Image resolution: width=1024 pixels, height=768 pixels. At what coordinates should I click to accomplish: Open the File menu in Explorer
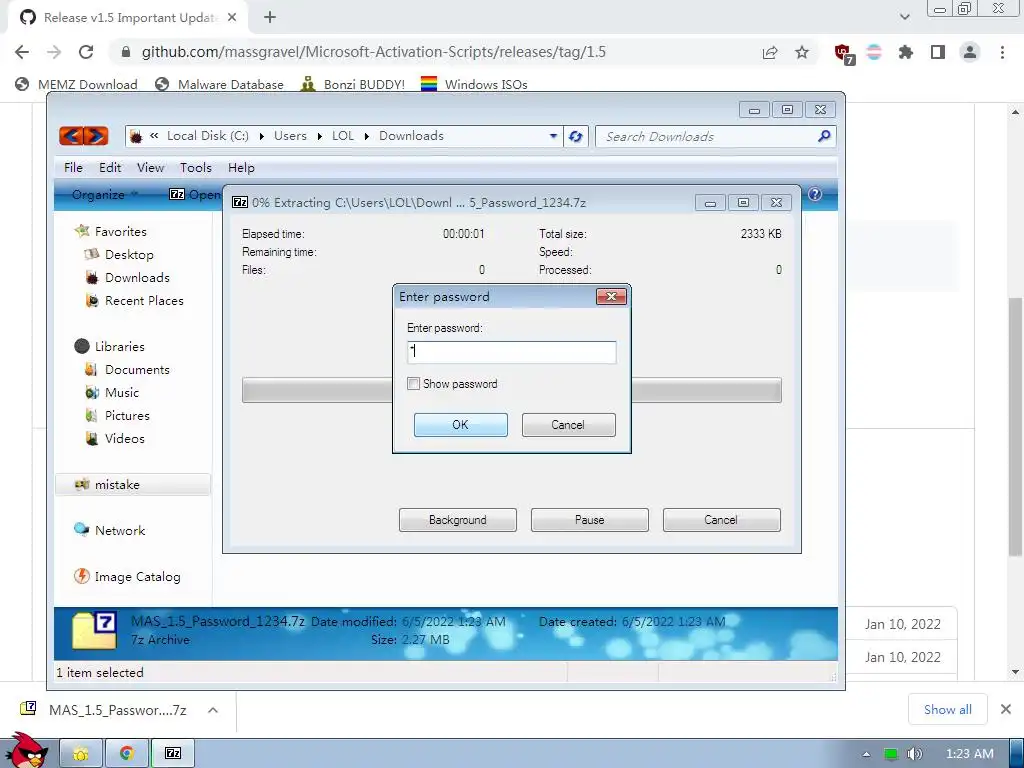pyautogui.click(x=73, y=168)
